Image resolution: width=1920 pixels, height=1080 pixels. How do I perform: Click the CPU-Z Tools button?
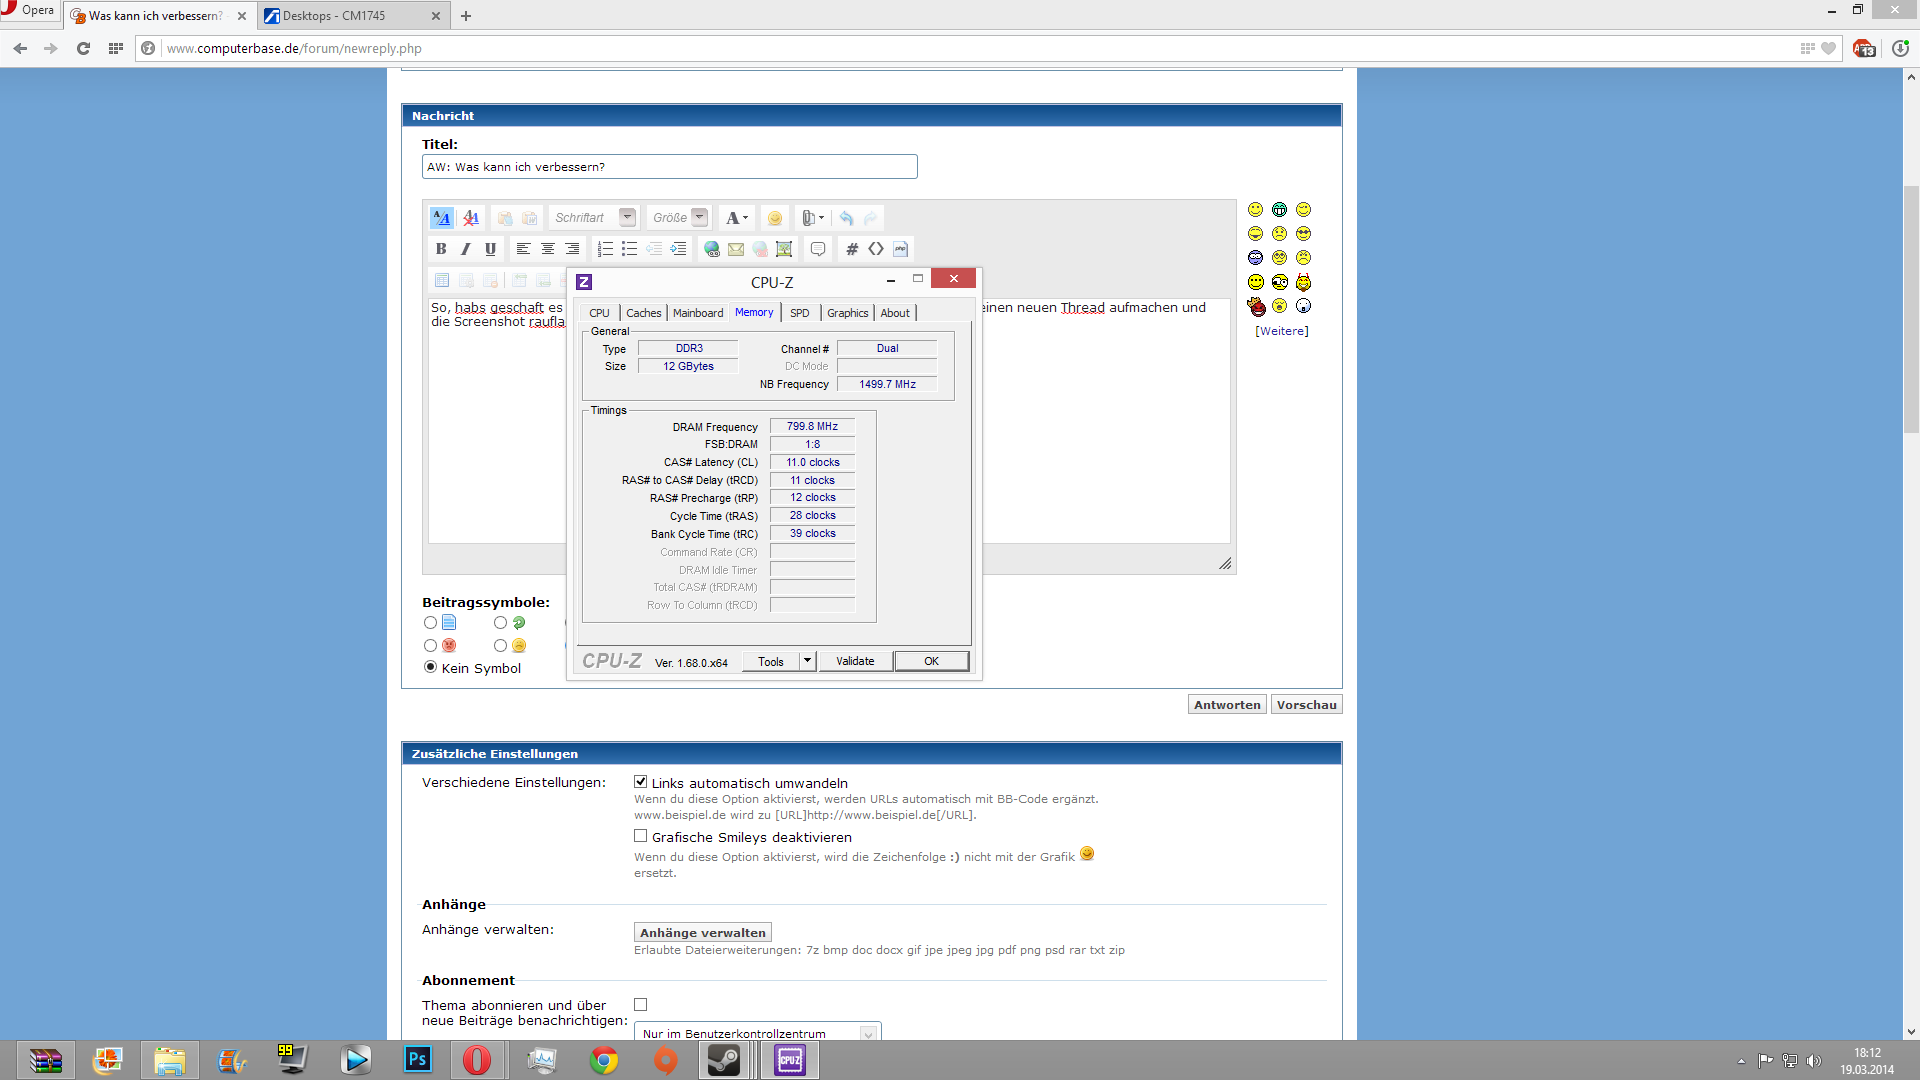coord(771,661)
